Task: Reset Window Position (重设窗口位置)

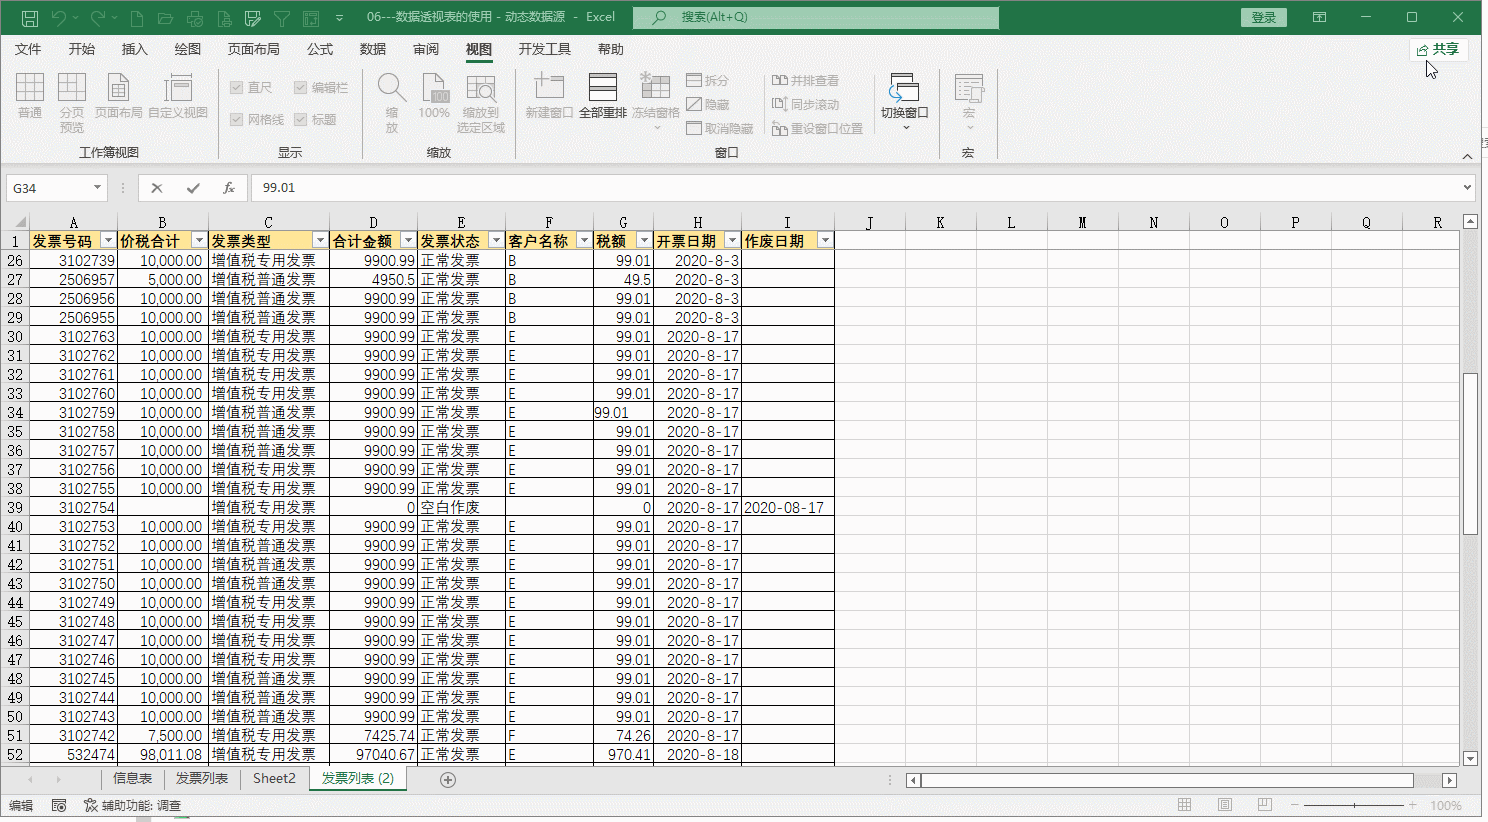Action: [818, 128]
